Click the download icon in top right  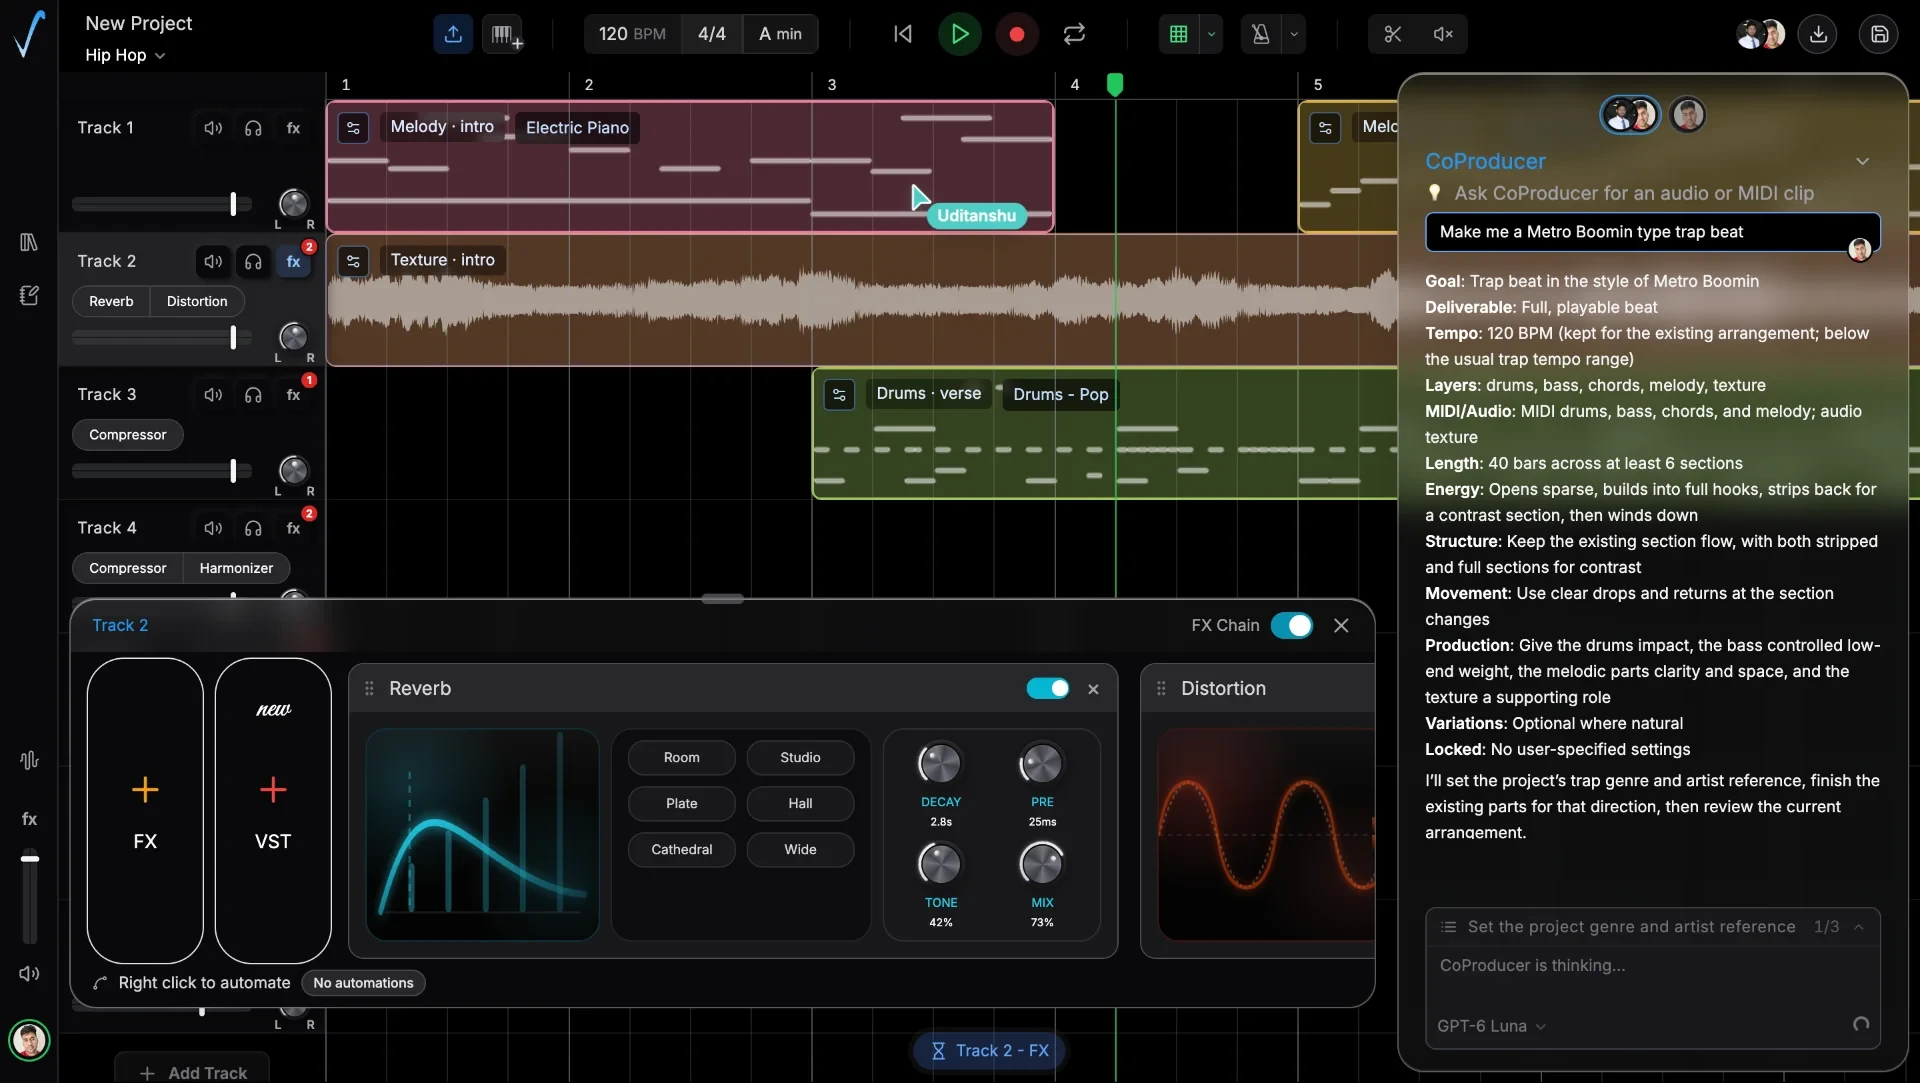[1818, 34]
